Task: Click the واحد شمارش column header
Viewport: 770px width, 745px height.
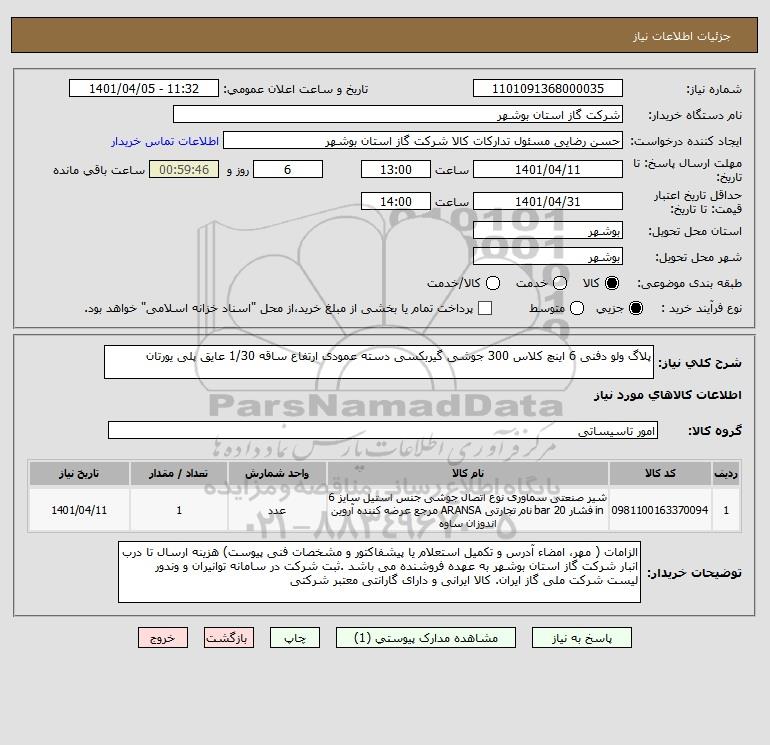Action: pyautogui.click(x=277, y=473)
